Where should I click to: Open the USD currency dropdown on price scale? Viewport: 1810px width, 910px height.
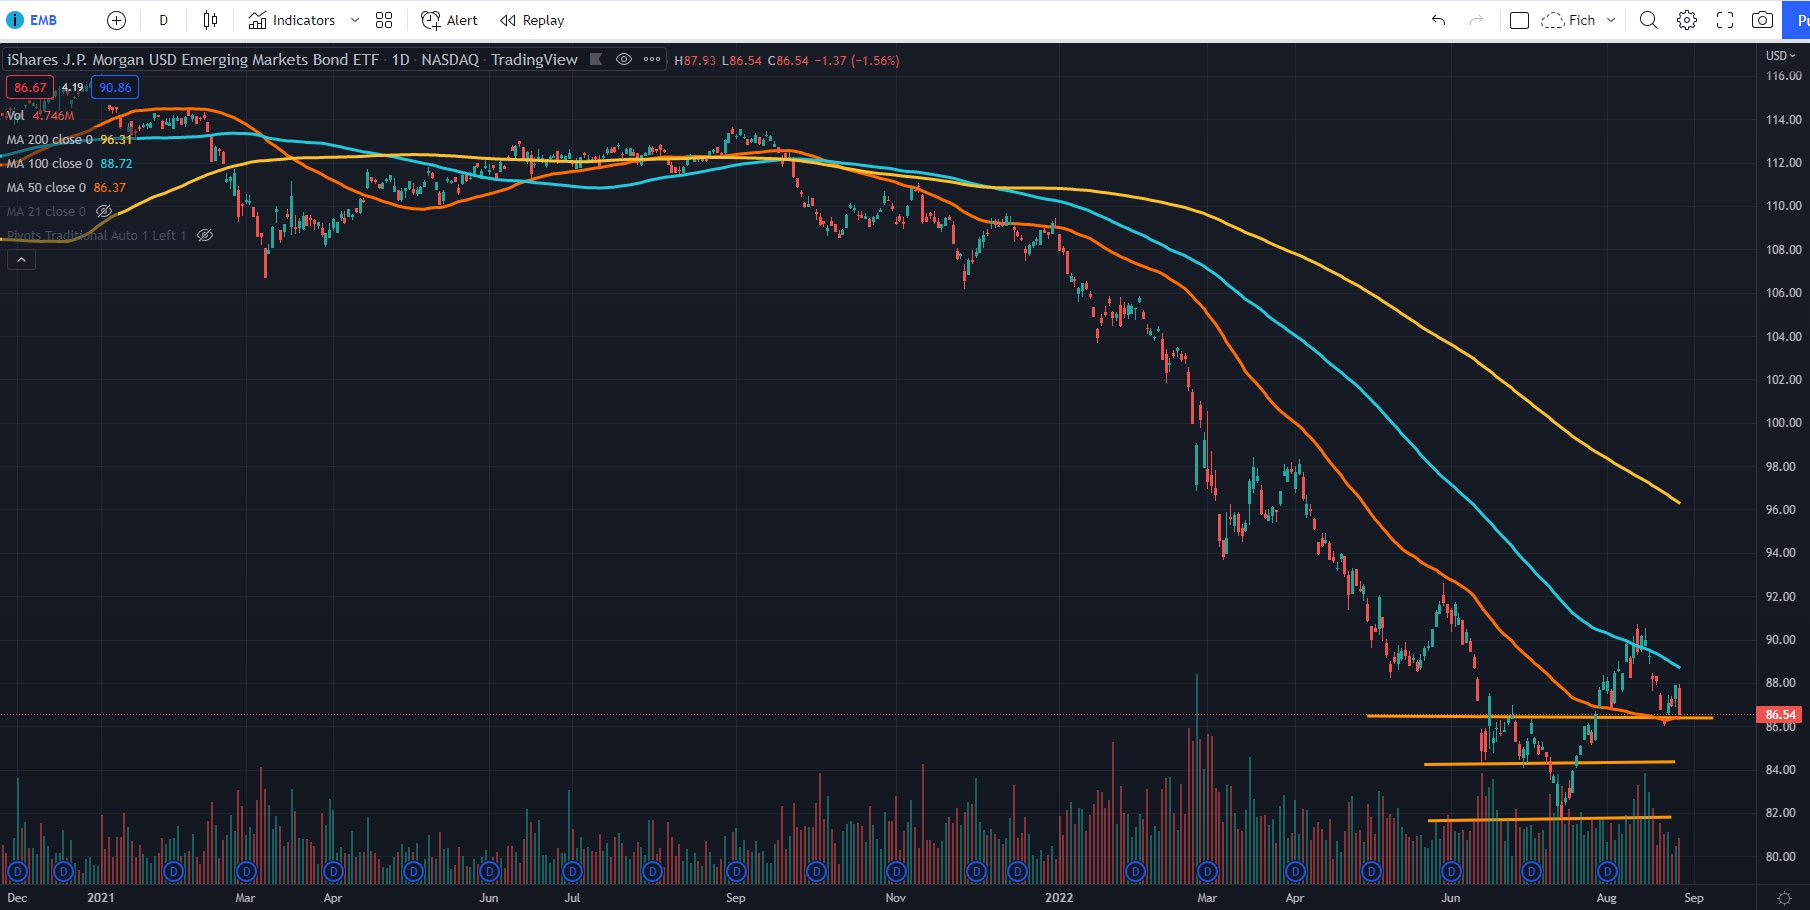click(x=1780, y=56)
